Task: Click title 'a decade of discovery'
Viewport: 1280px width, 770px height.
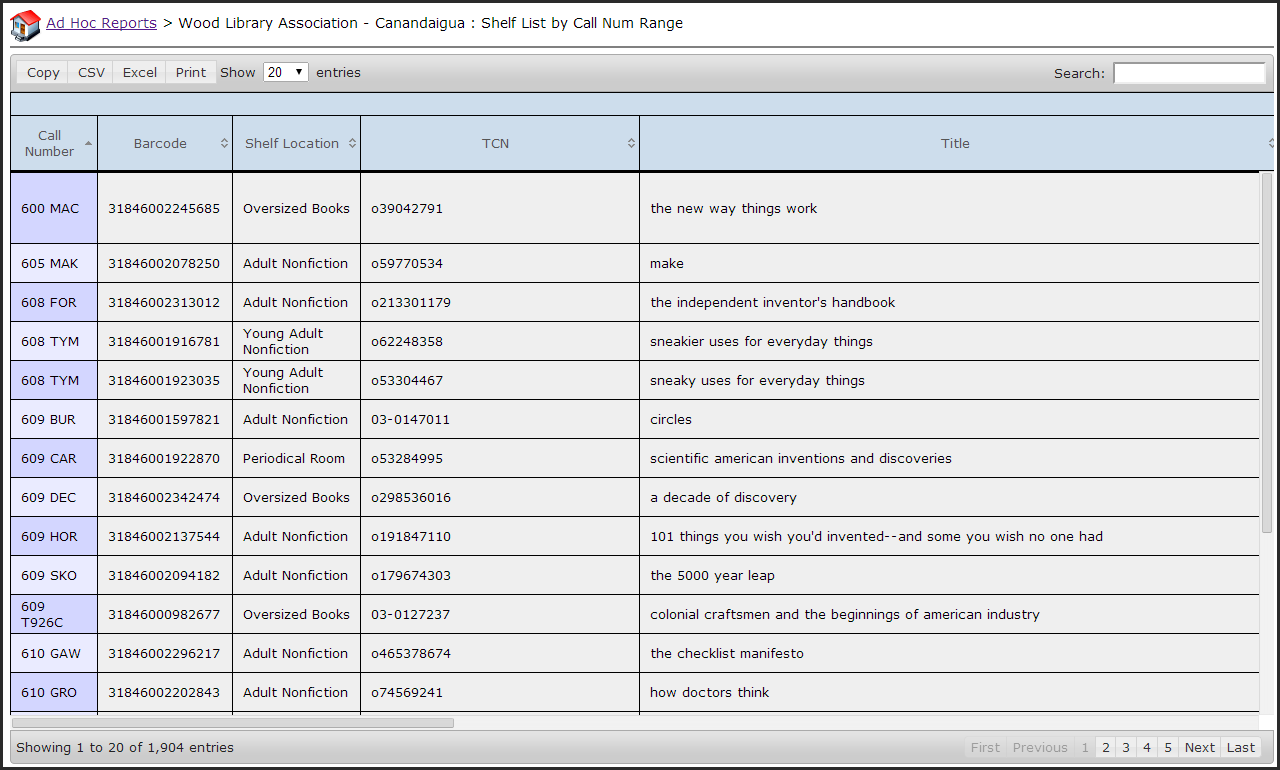Action: pos(723,498)
